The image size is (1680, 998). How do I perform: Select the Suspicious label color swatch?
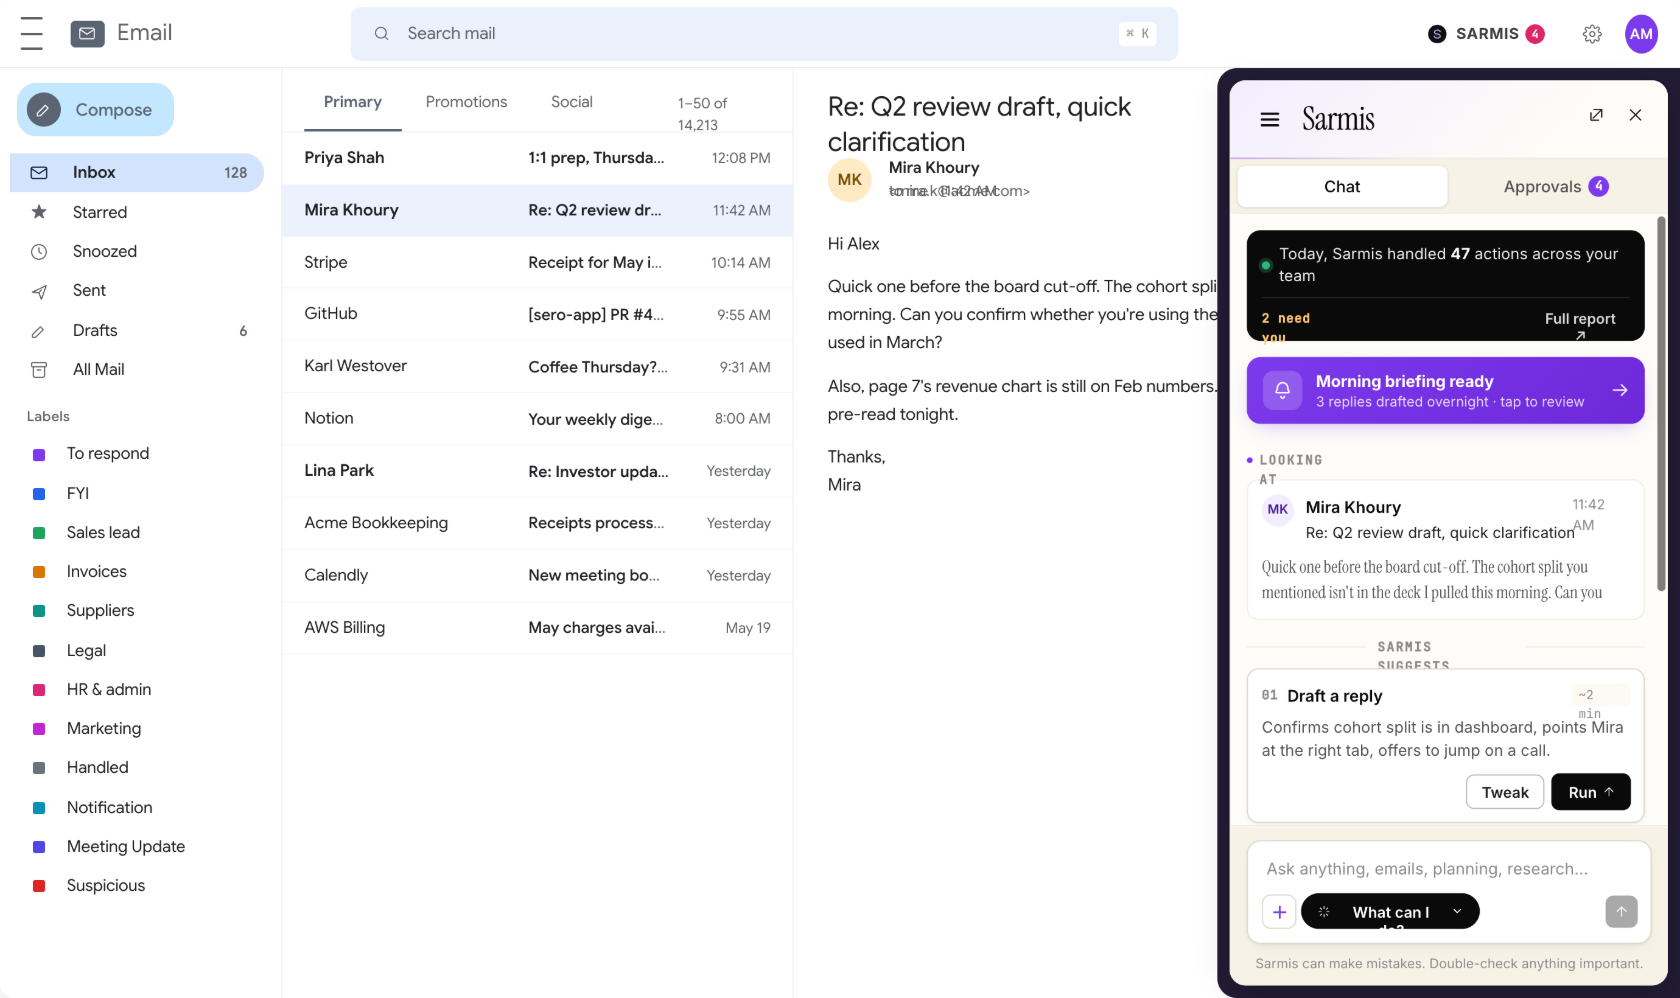point(39,886)
